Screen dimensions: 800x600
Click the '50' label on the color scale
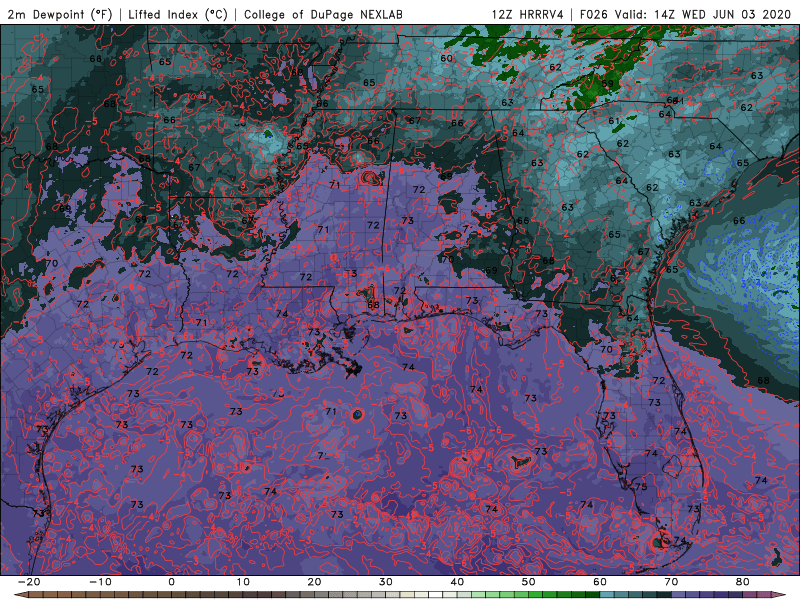pyautogui.click(x=529, y=582)
